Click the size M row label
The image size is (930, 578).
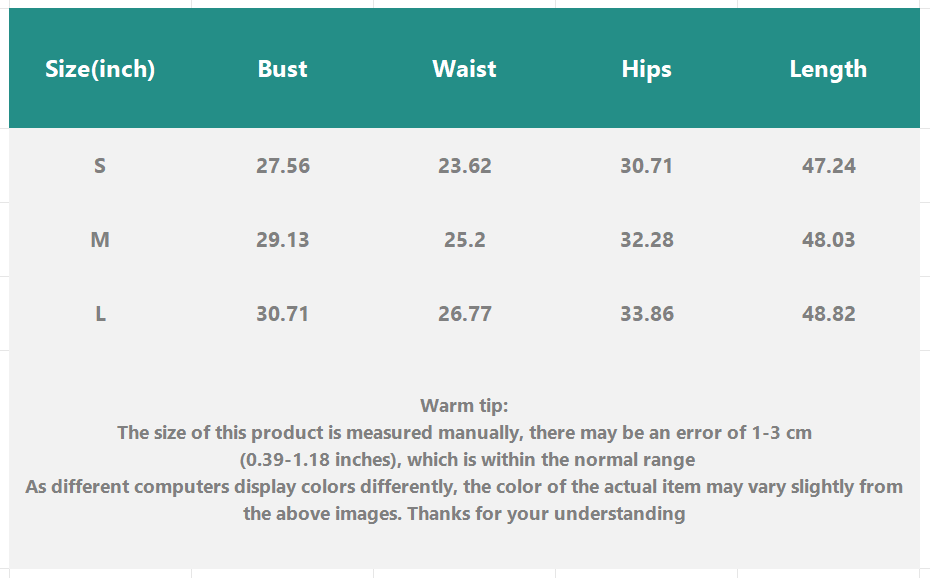(x=100, y=240)
